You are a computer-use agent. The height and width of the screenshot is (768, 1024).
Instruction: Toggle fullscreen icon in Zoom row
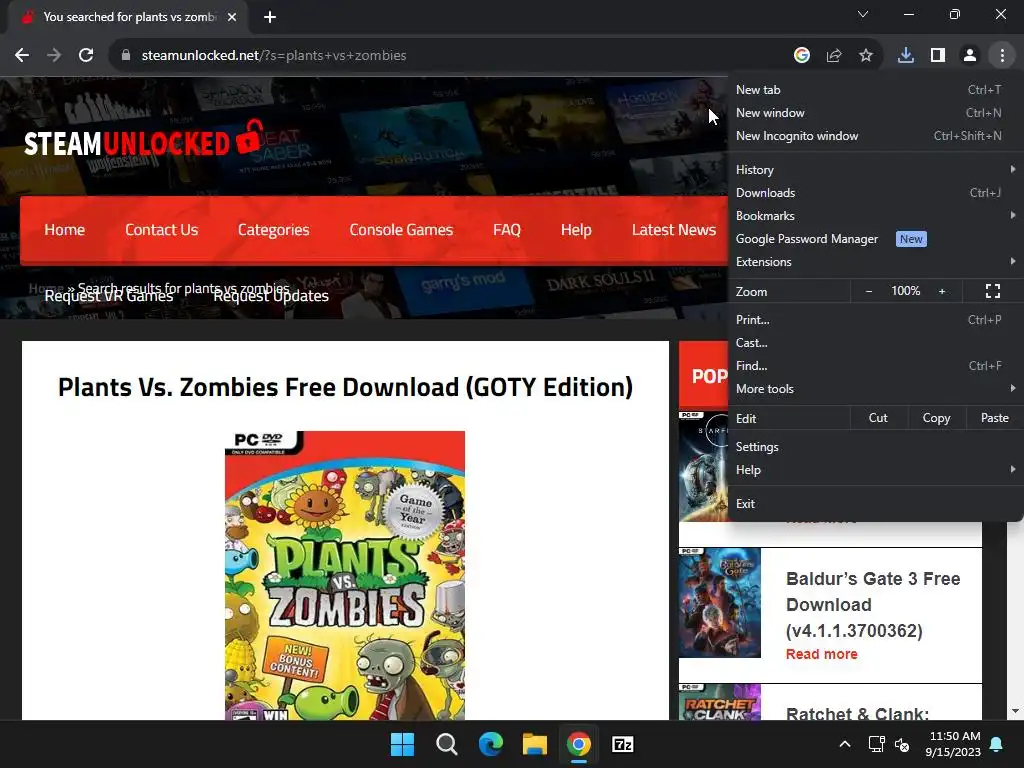(993, 291)
